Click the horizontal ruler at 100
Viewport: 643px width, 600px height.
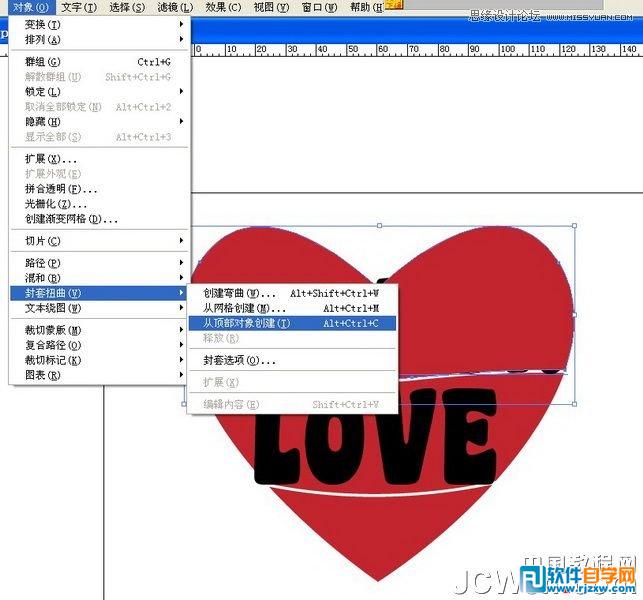tap(508, 49)
